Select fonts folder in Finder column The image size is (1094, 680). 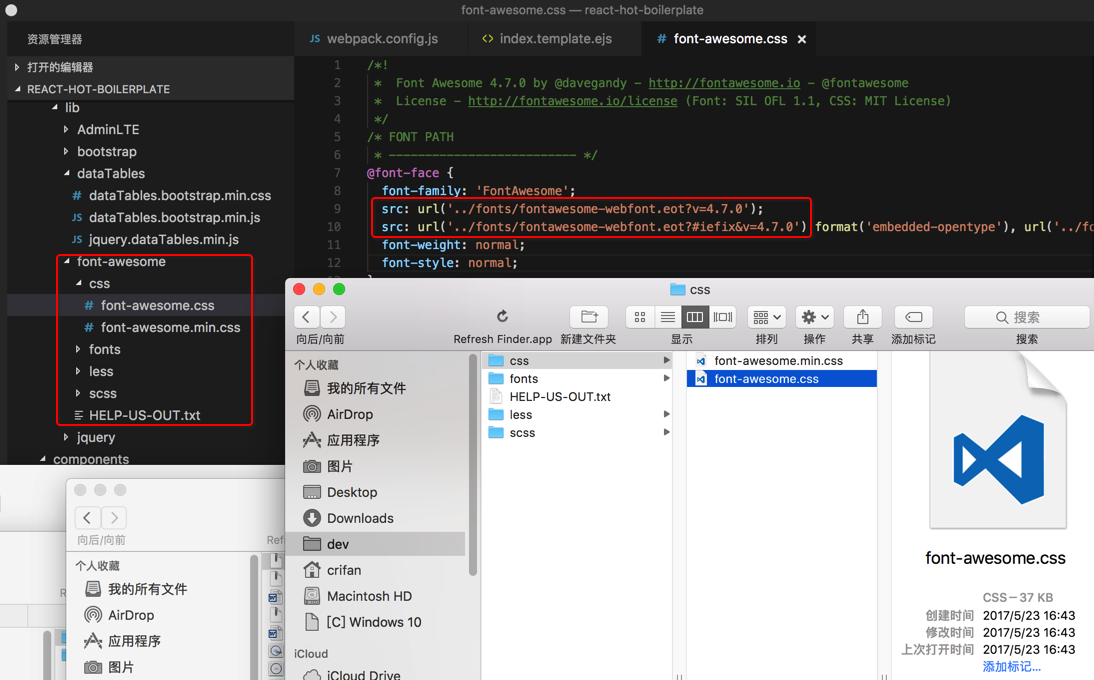(x=578, y=379)
